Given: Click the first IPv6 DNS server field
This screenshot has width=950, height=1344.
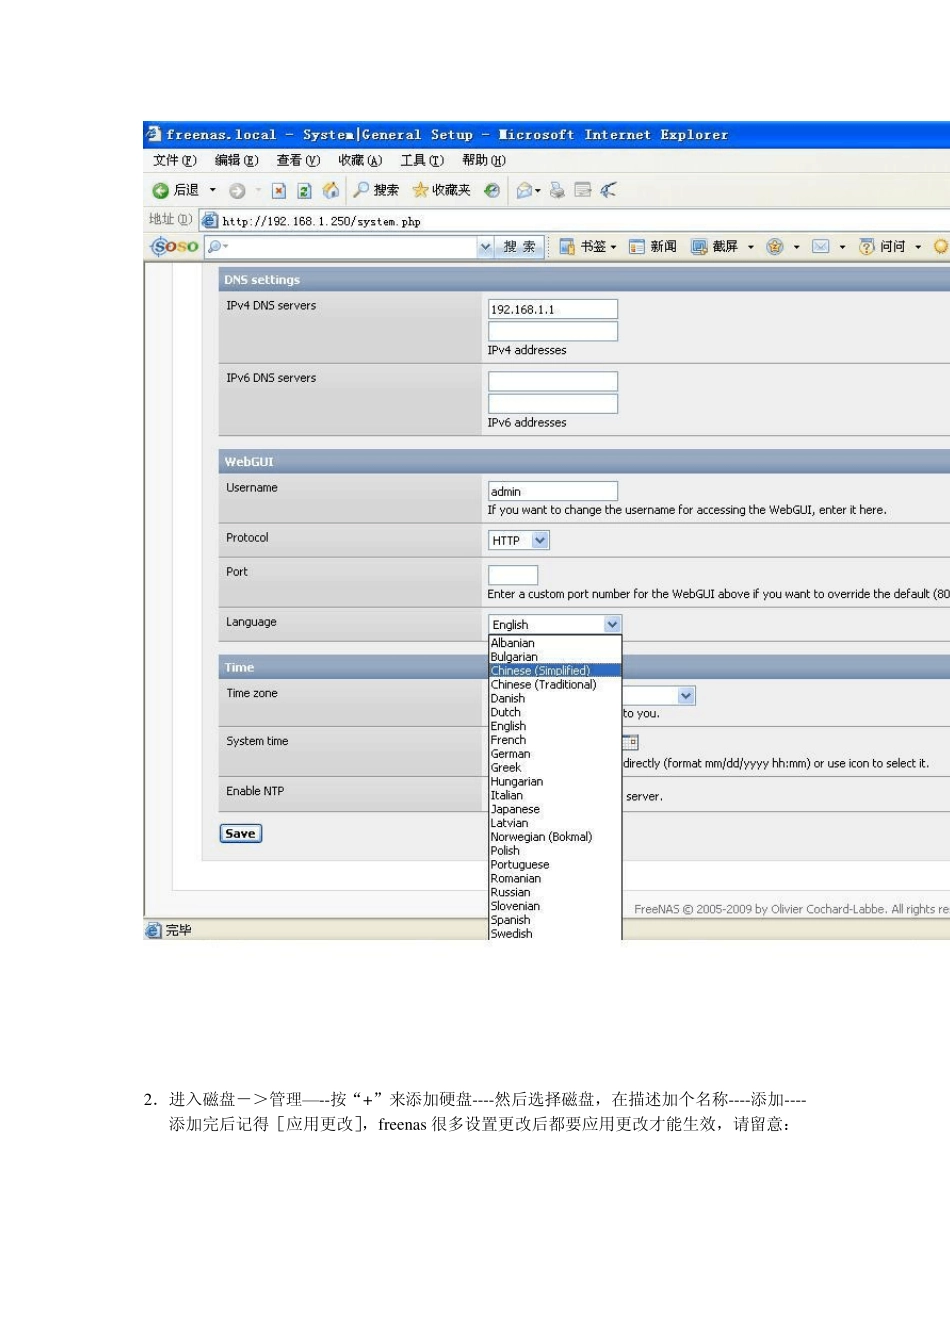Looking at the screenshot, I should click(x=553, y=381).
